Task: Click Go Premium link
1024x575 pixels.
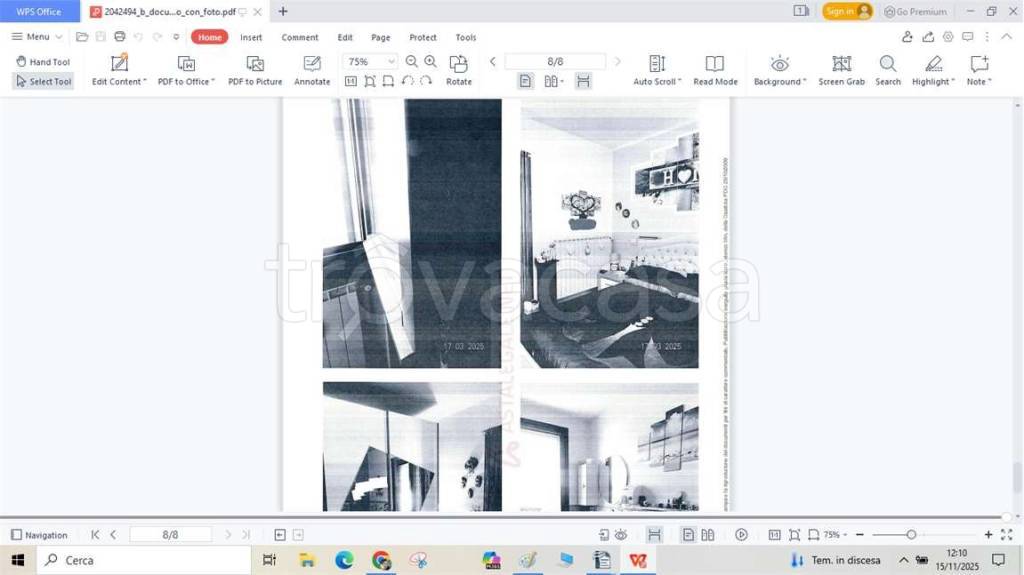Action: [915, 11]
